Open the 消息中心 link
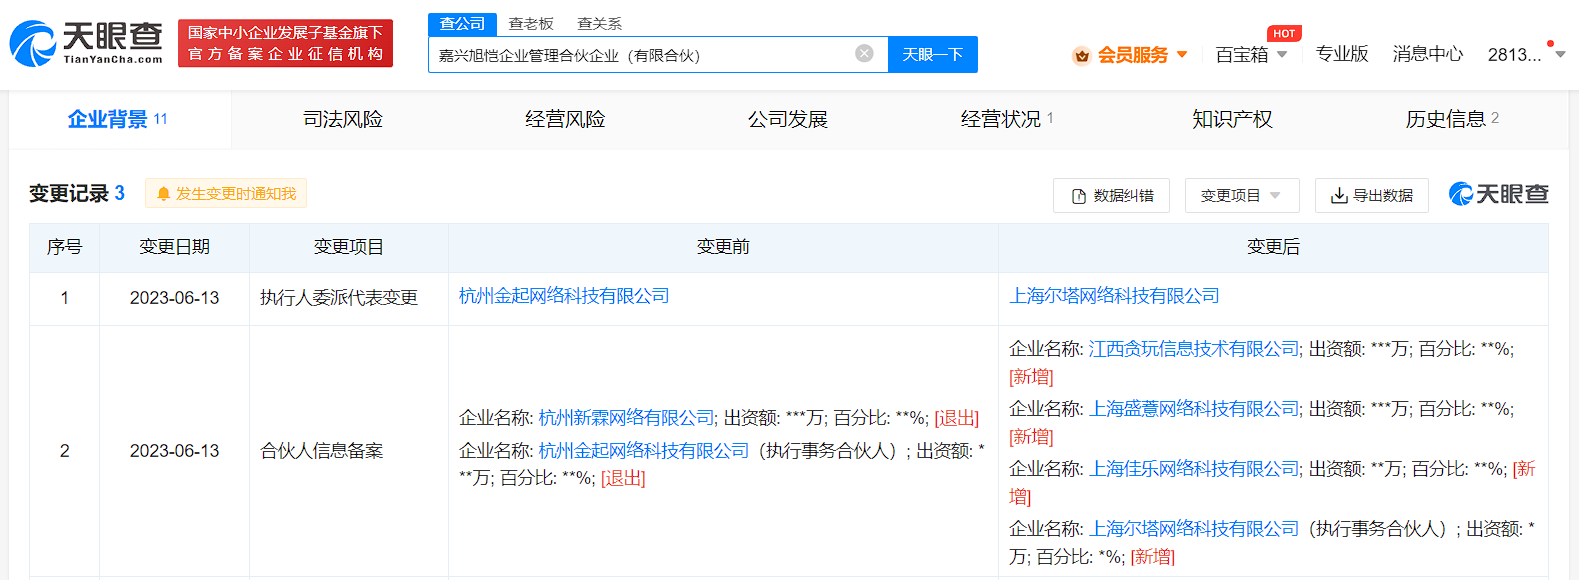This screenshot has height=580, width=1579. tap(1428, 55)
